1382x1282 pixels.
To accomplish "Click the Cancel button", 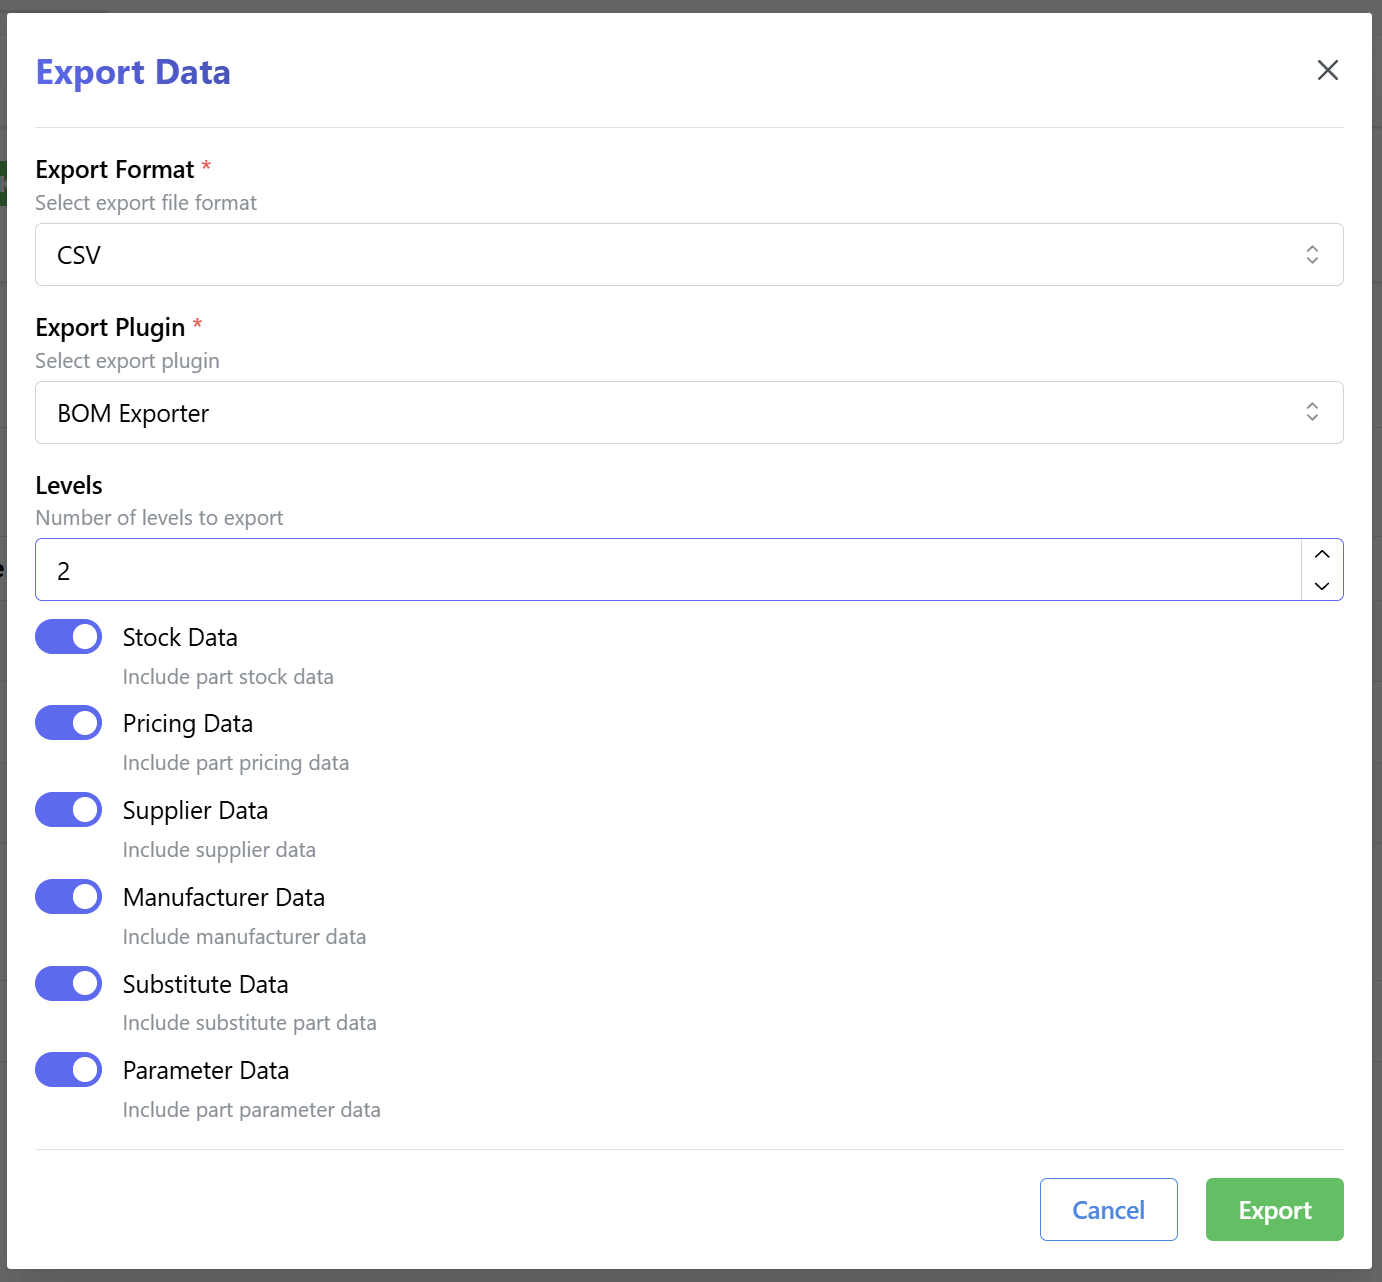I will point(1108,1210).
